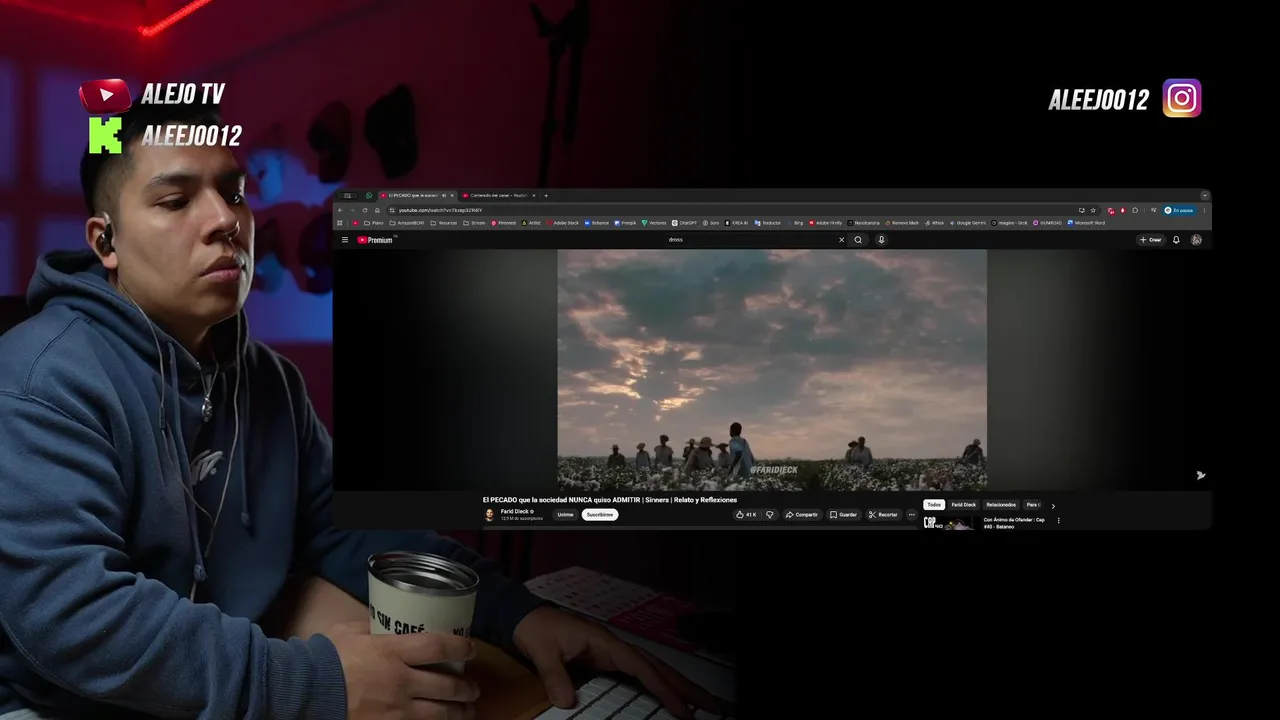Screen dimensions: 1280x720
Task: Open the Freepik bookmark
Action: point(625,223)
